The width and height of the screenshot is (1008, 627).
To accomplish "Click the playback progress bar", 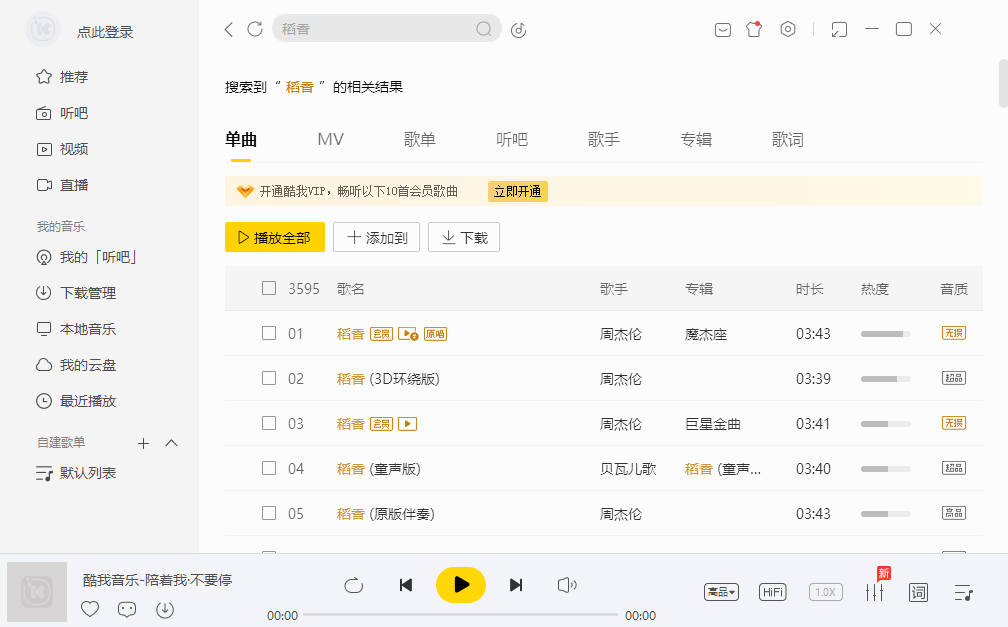I will pyautogui.click(x=460, y=615).
